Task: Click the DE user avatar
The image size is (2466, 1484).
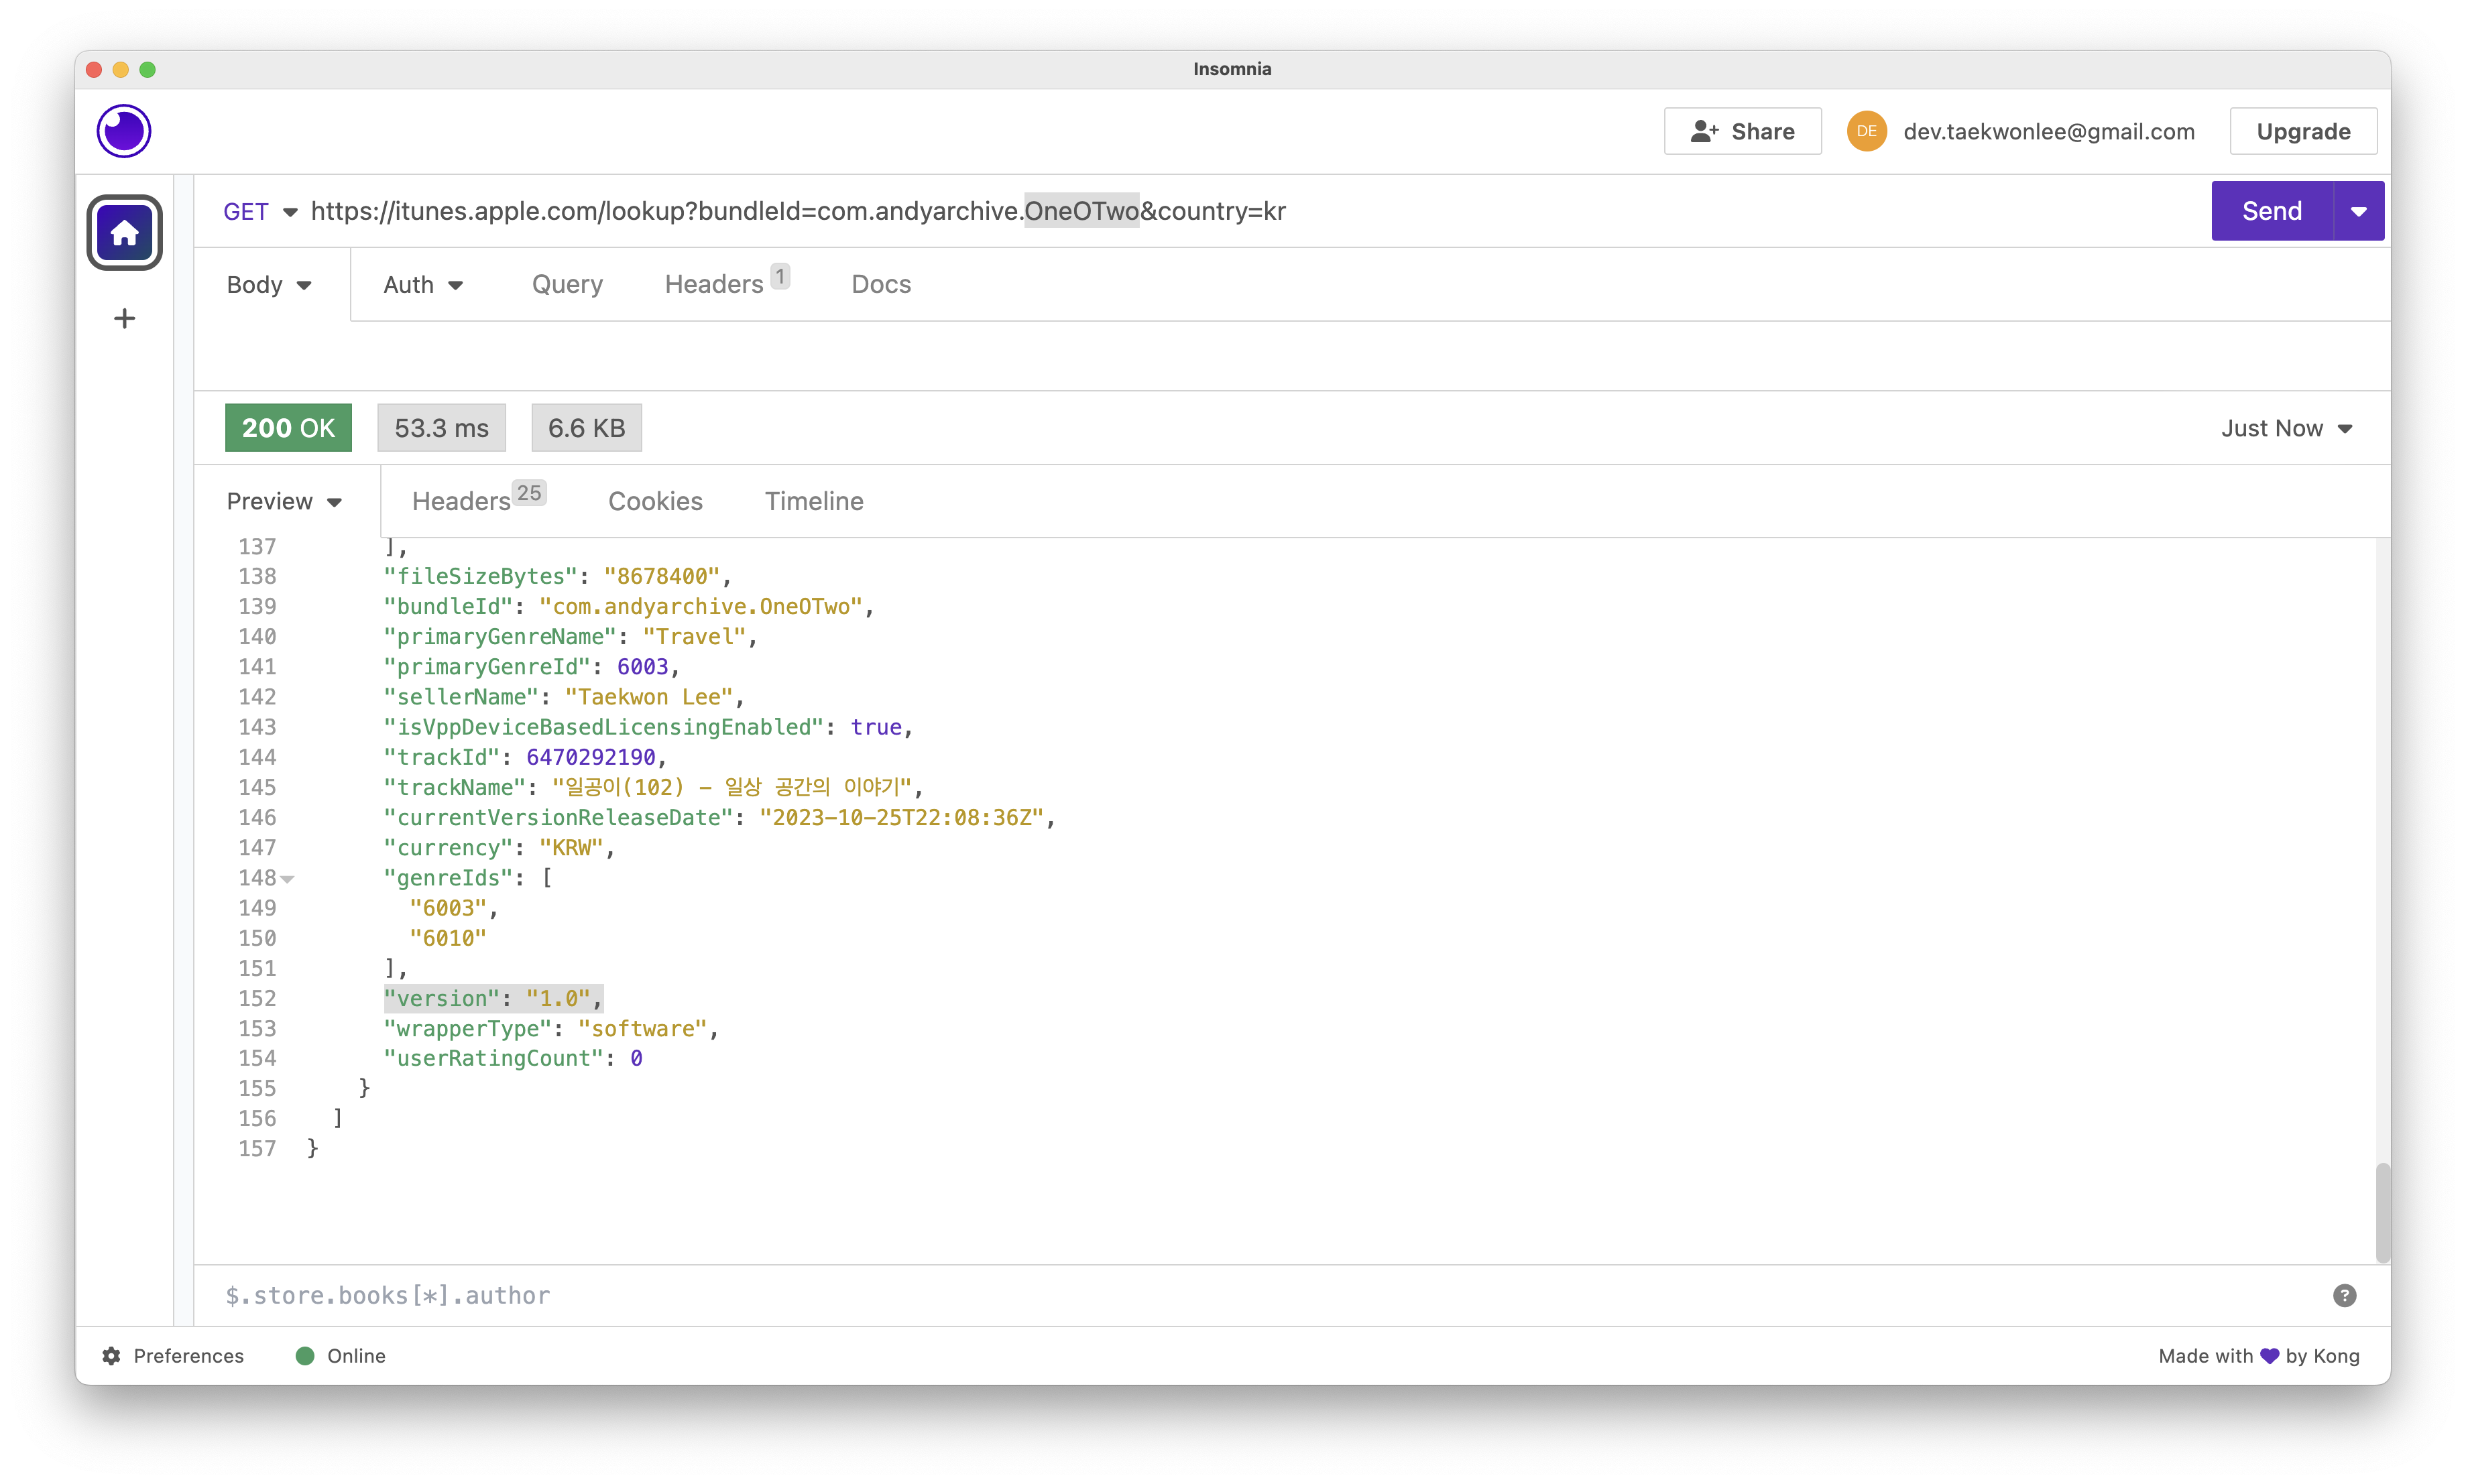Action: (x=1866, y=132)
